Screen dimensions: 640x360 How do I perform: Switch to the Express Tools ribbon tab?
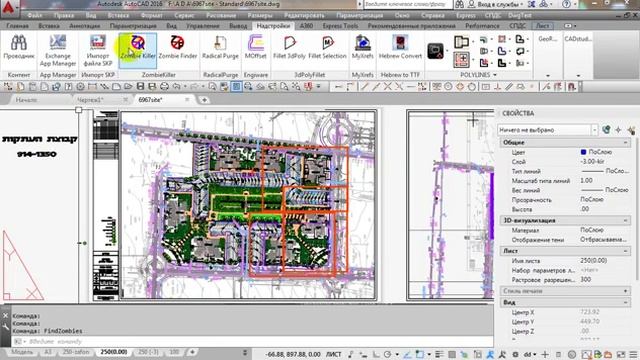click(340, 26)
